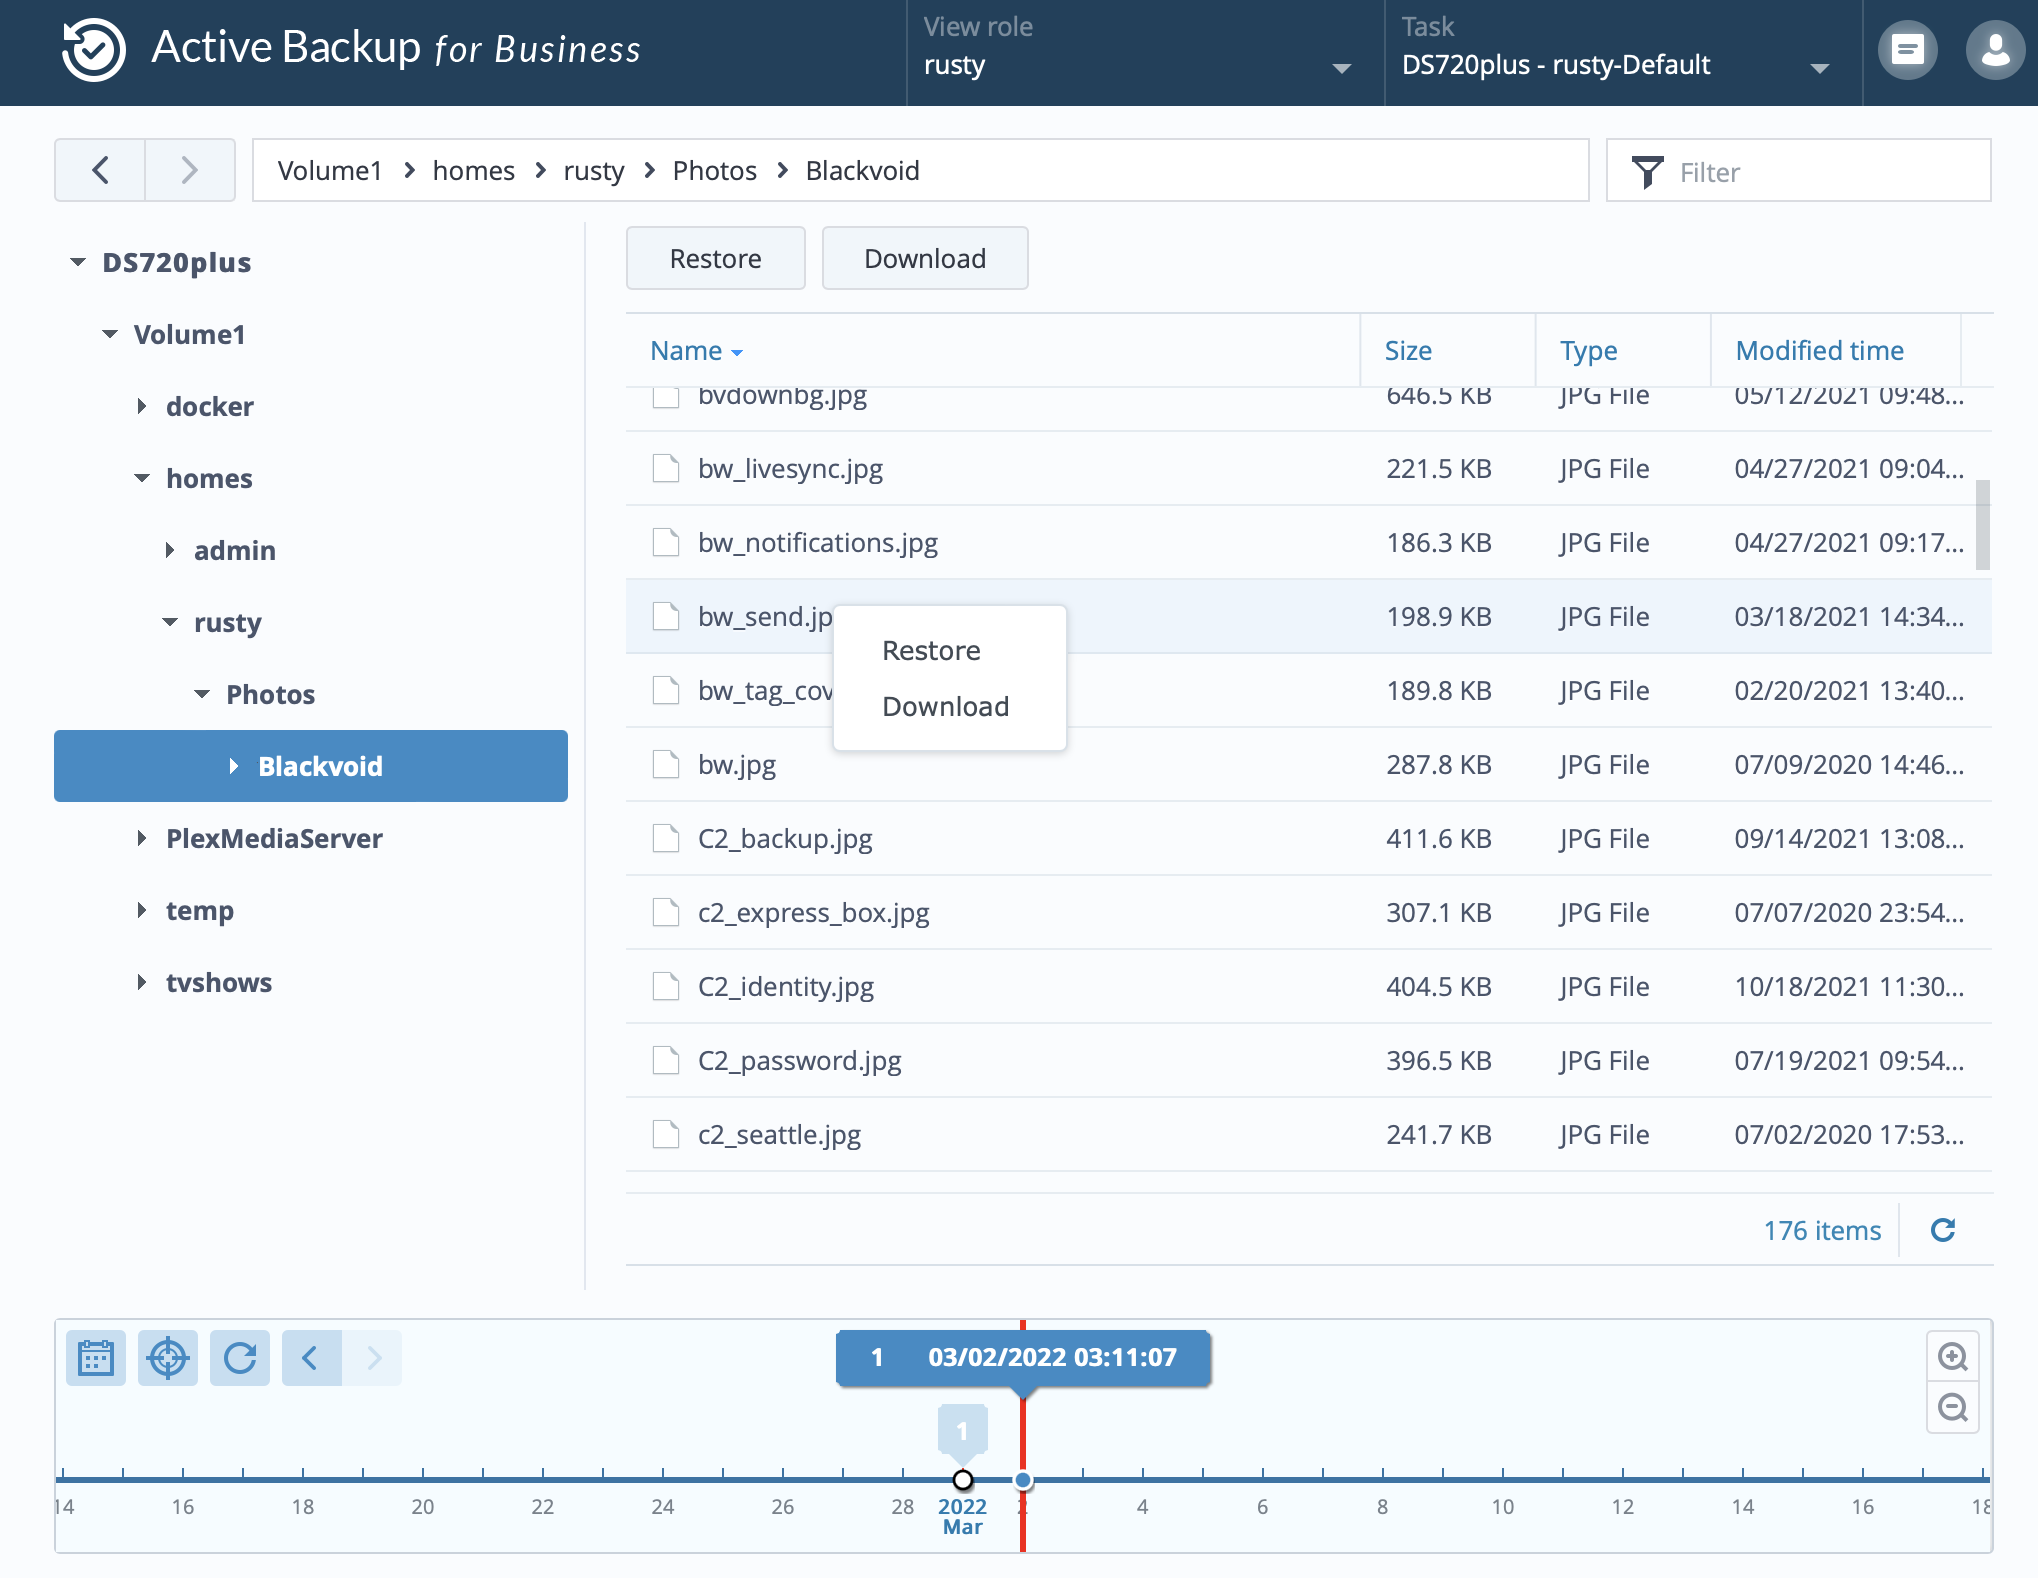The image size is (2038, 1578).
Task: Click into the Filter input field
Action: tap(1798, 172)
